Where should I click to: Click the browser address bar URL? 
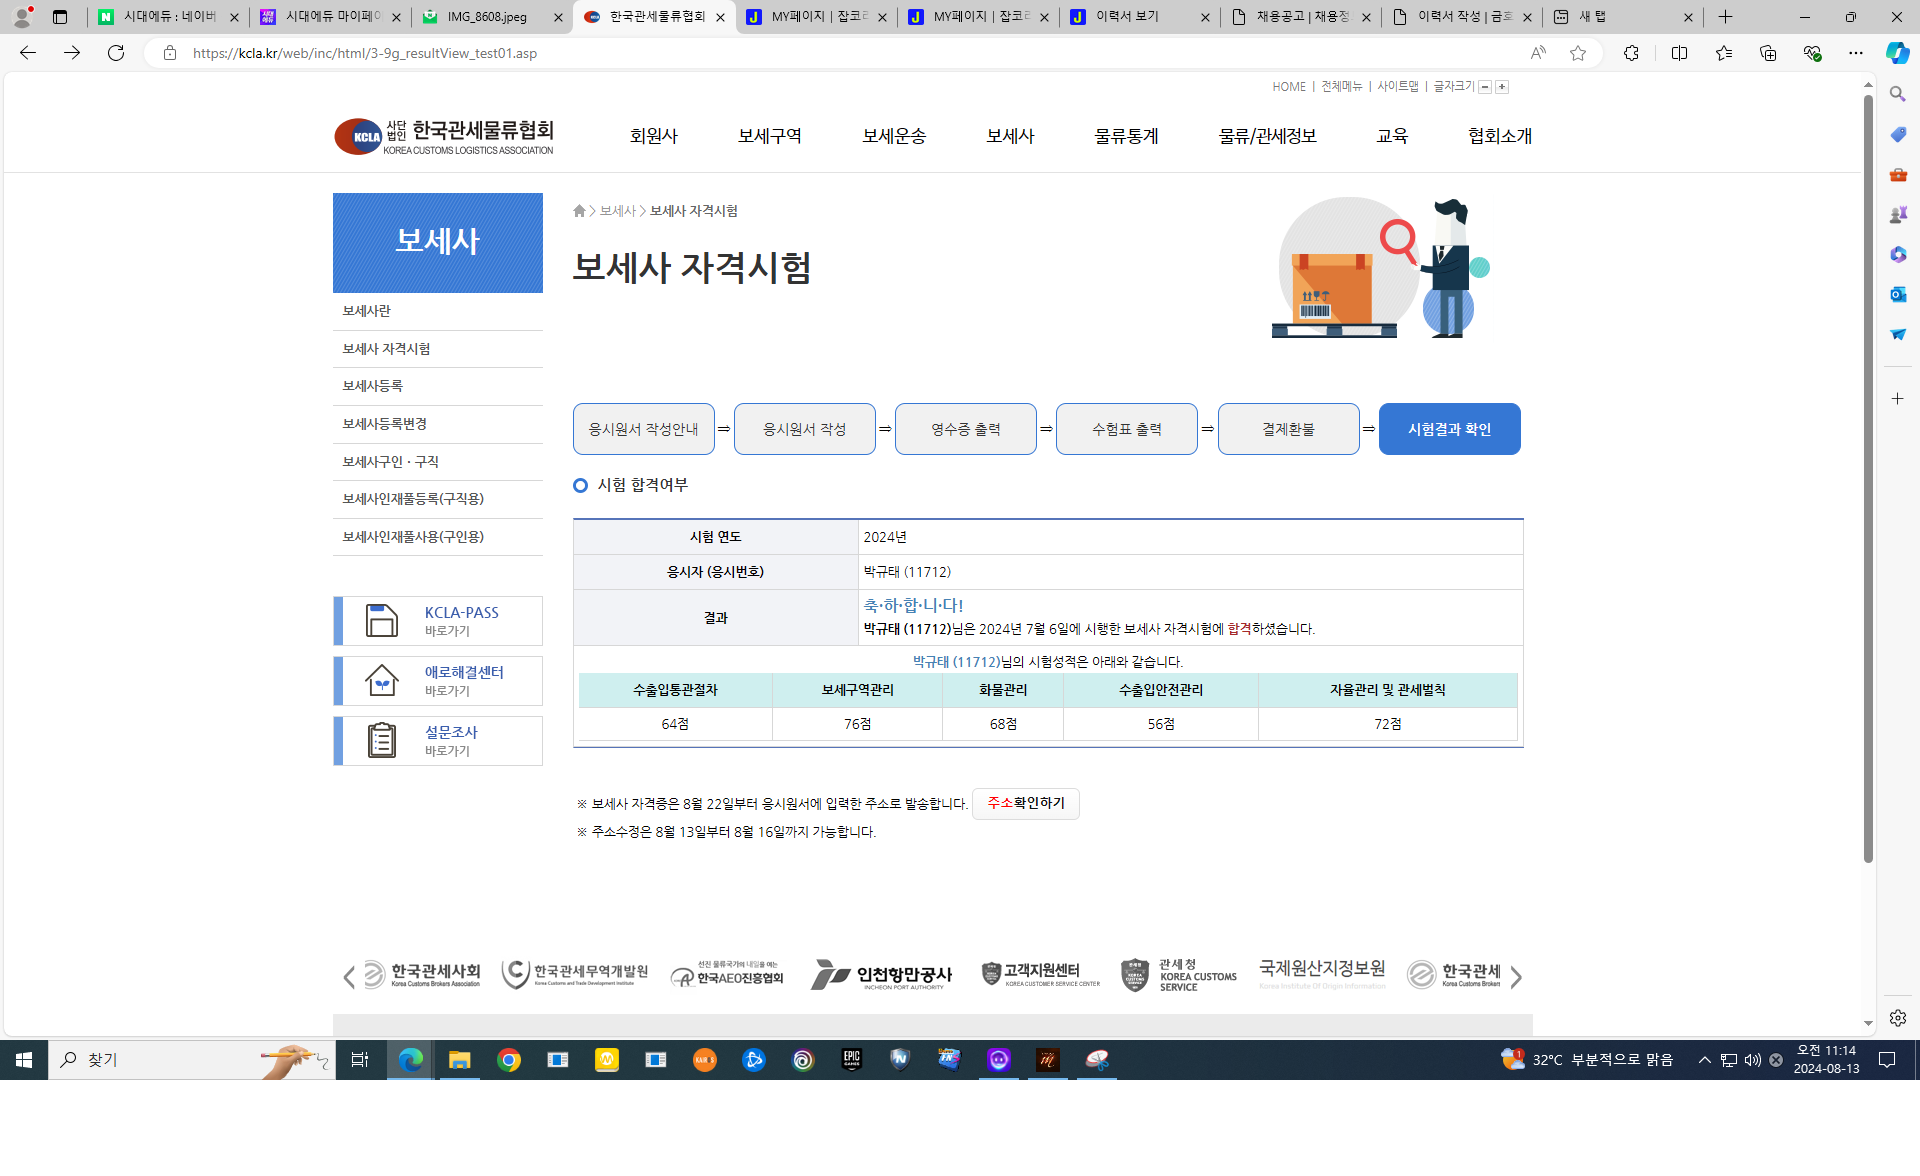(x=365, y=53)
